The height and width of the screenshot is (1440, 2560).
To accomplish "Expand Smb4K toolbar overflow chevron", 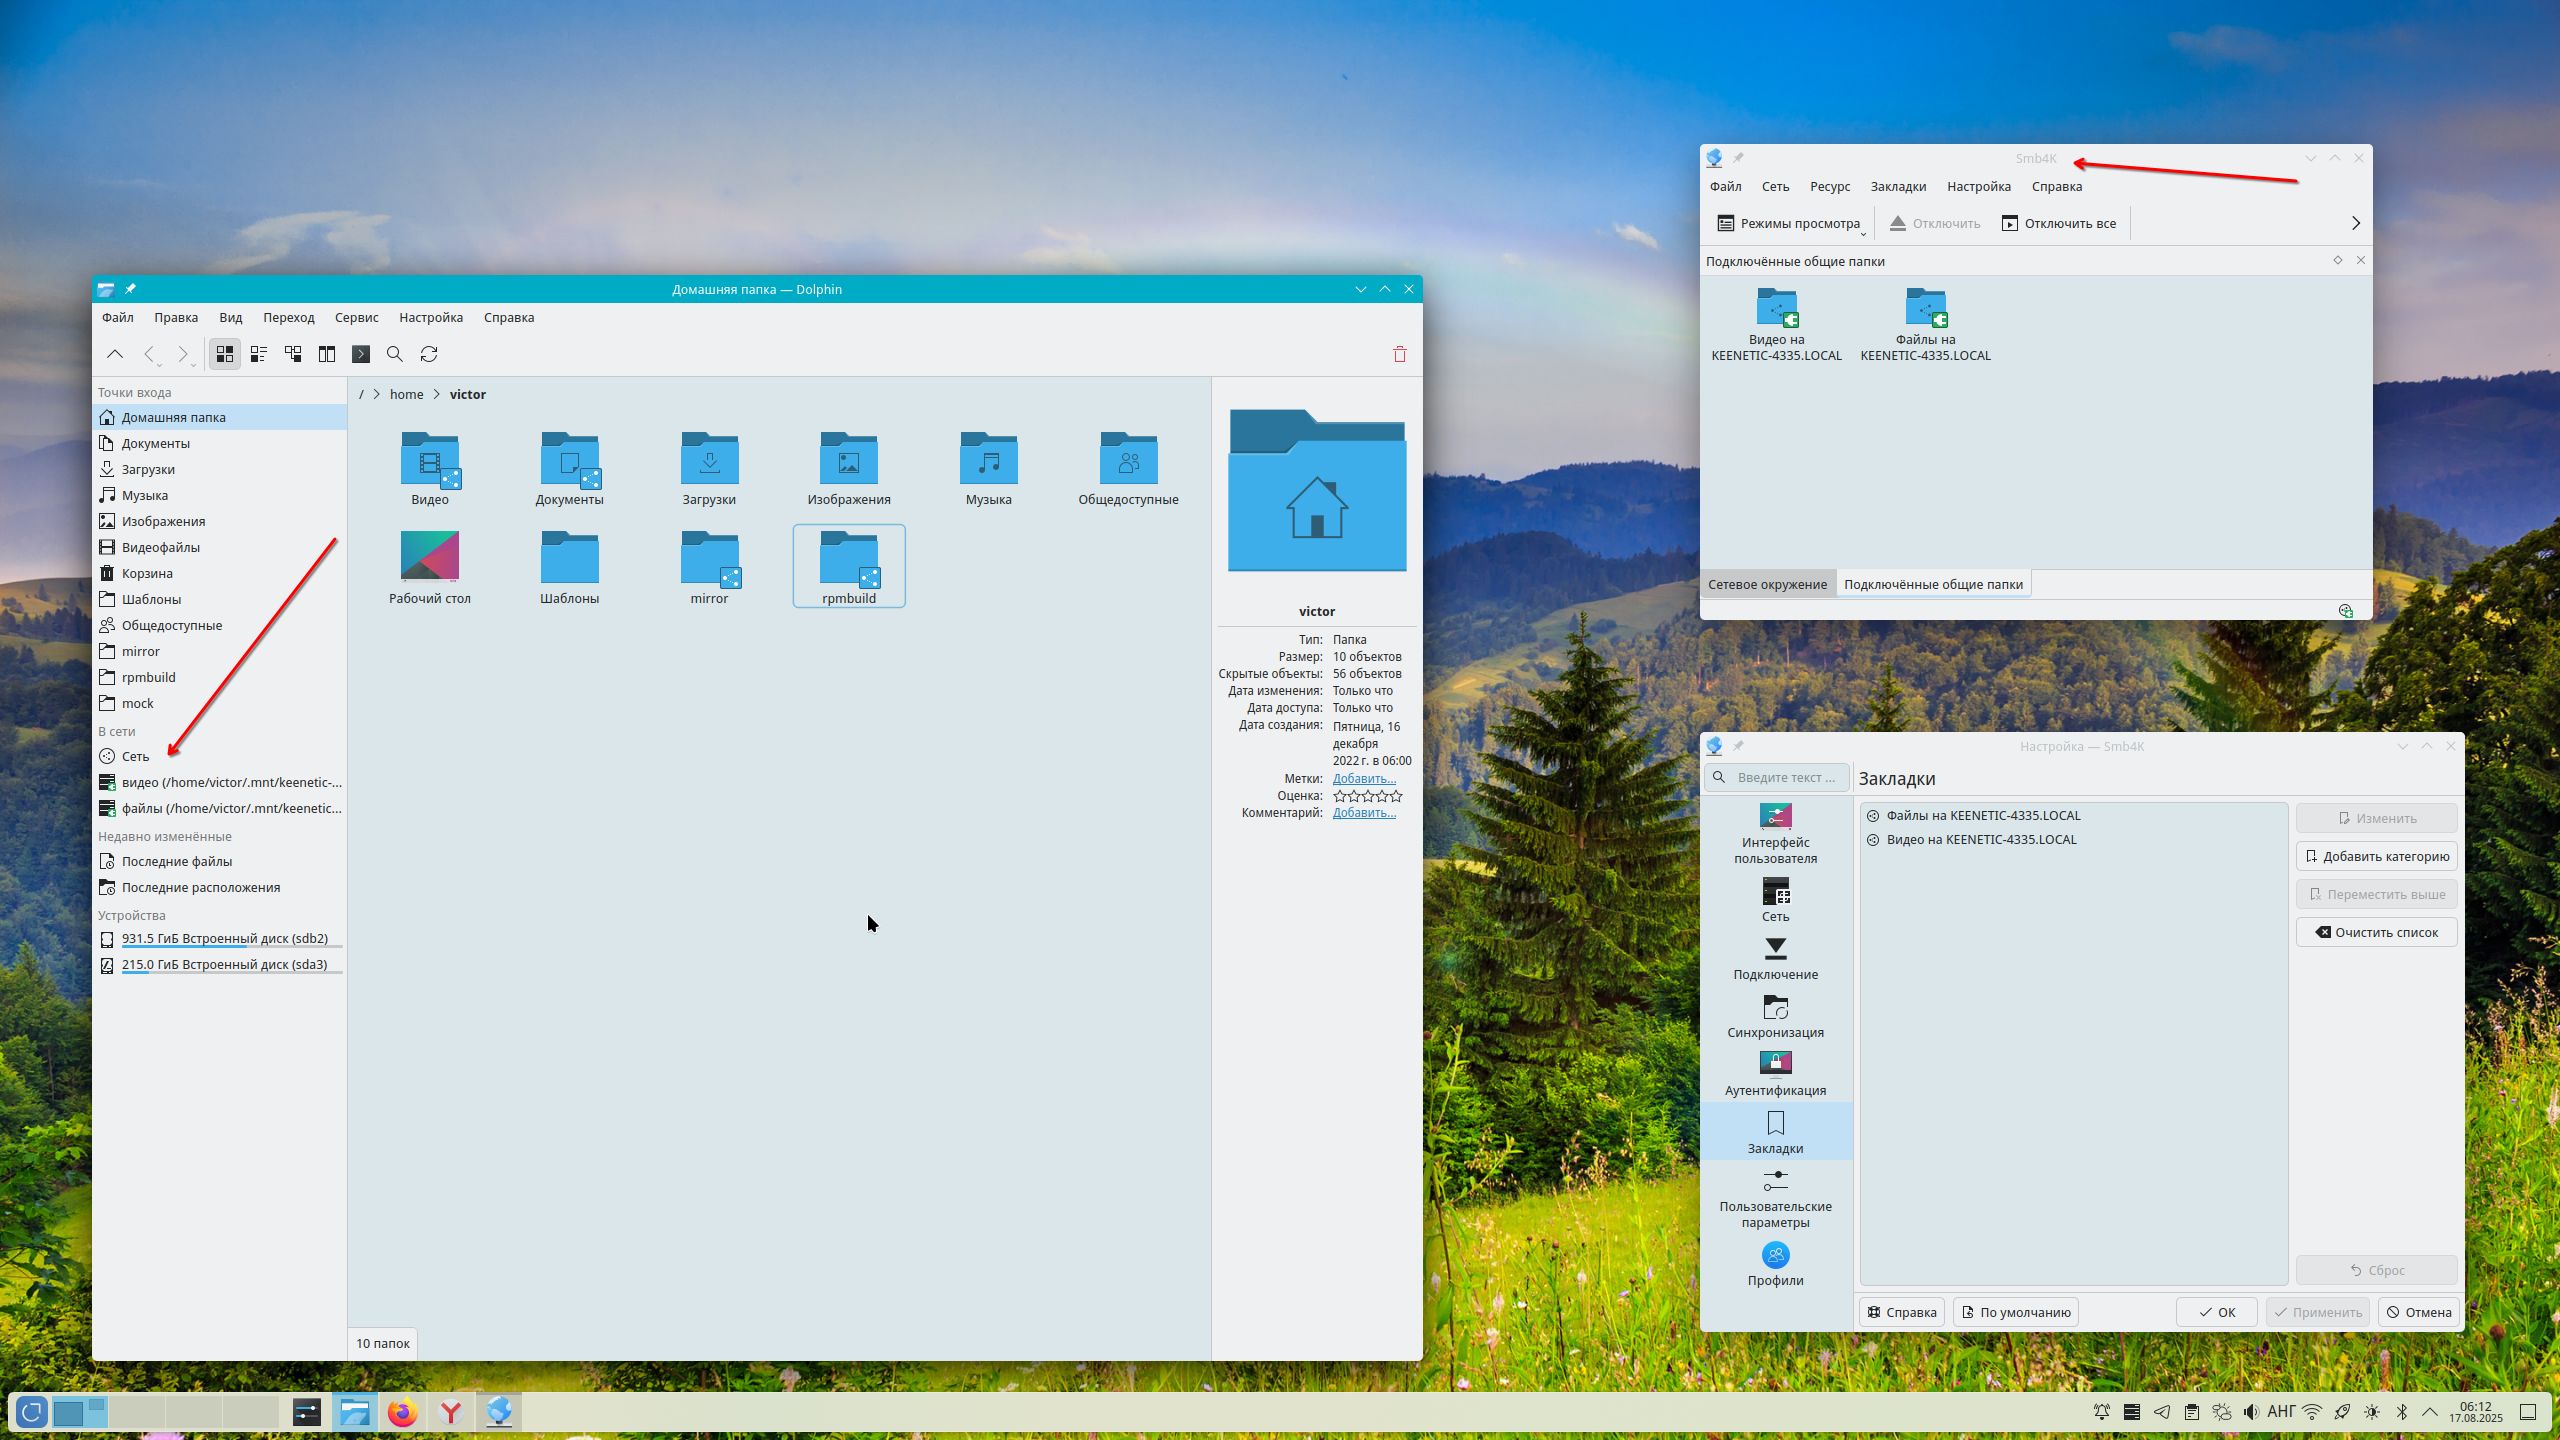I will pos(2355,223).
